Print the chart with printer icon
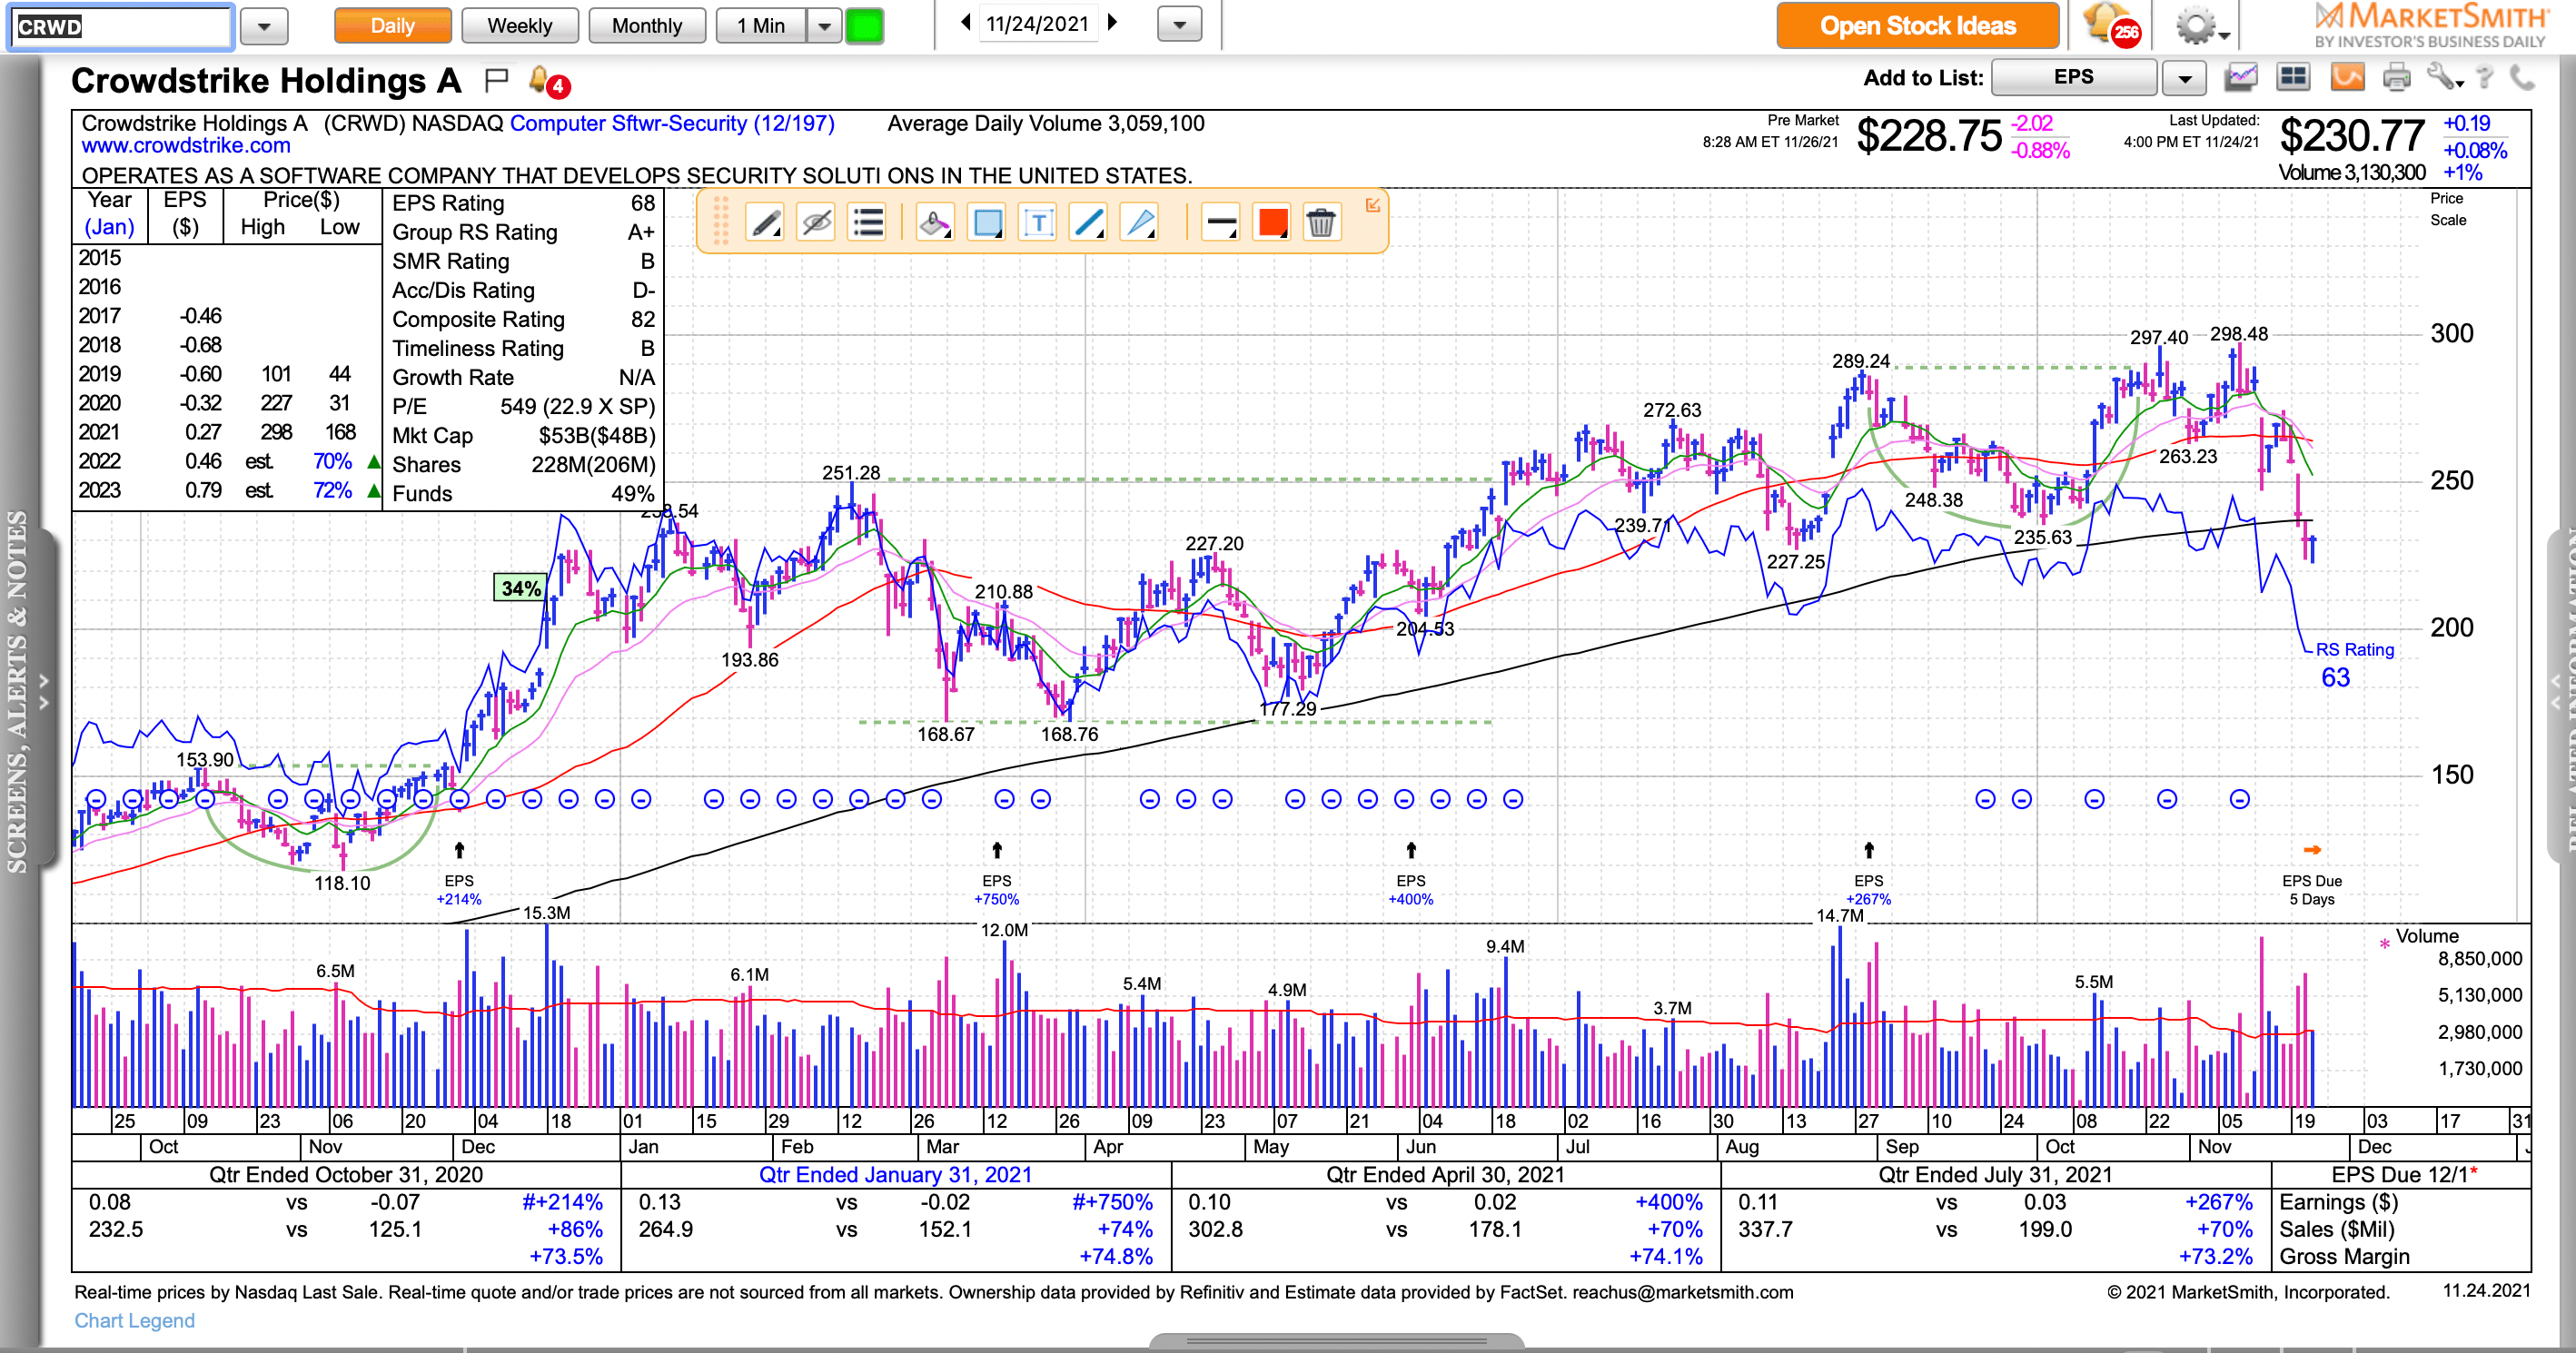Image resolution: width=2576 pixels, height=1353 pixels. point(2396,77)
